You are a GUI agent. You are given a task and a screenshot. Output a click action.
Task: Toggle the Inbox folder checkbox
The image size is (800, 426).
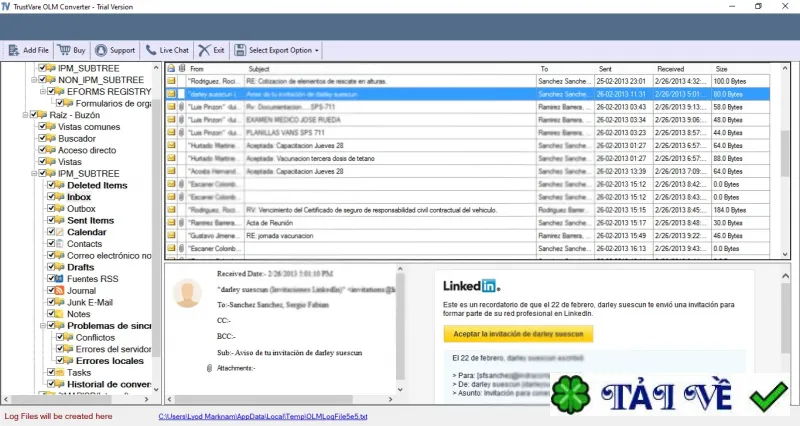click(x=51, y=197)
